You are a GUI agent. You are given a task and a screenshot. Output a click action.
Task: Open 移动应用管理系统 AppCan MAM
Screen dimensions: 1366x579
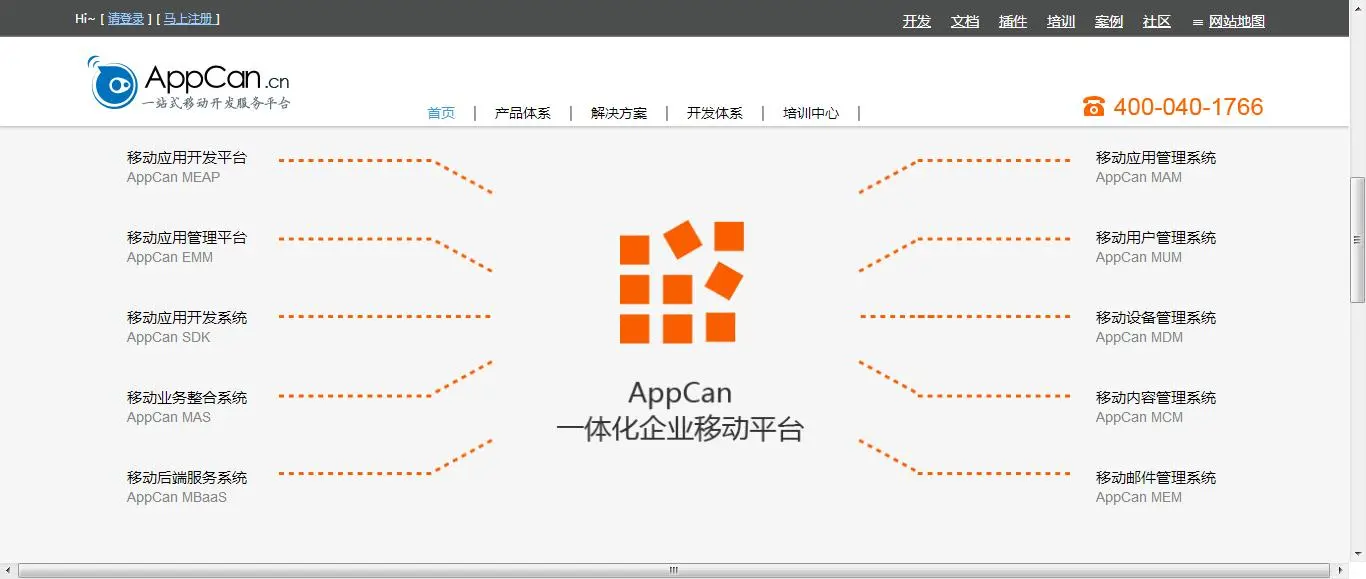click(x=1156, y=167)
